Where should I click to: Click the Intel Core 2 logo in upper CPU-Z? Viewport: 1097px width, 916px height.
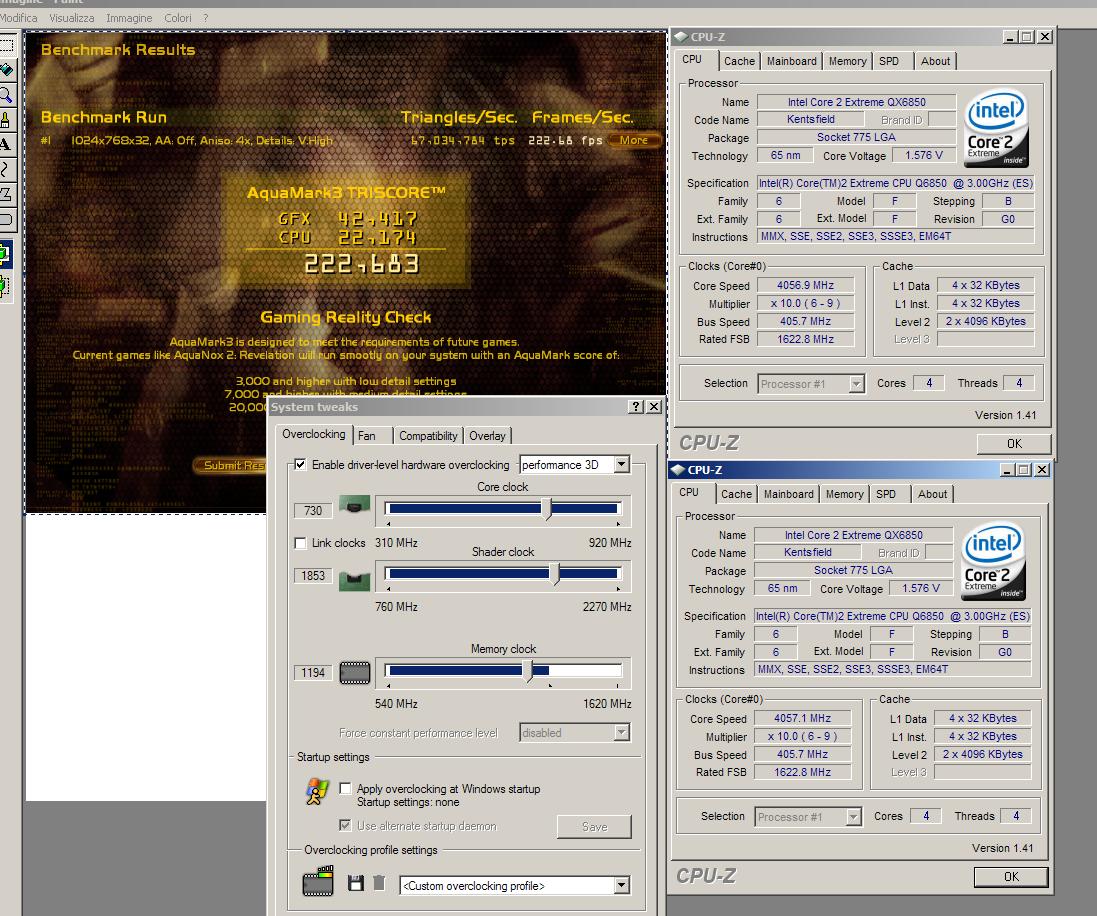(996, 128)
